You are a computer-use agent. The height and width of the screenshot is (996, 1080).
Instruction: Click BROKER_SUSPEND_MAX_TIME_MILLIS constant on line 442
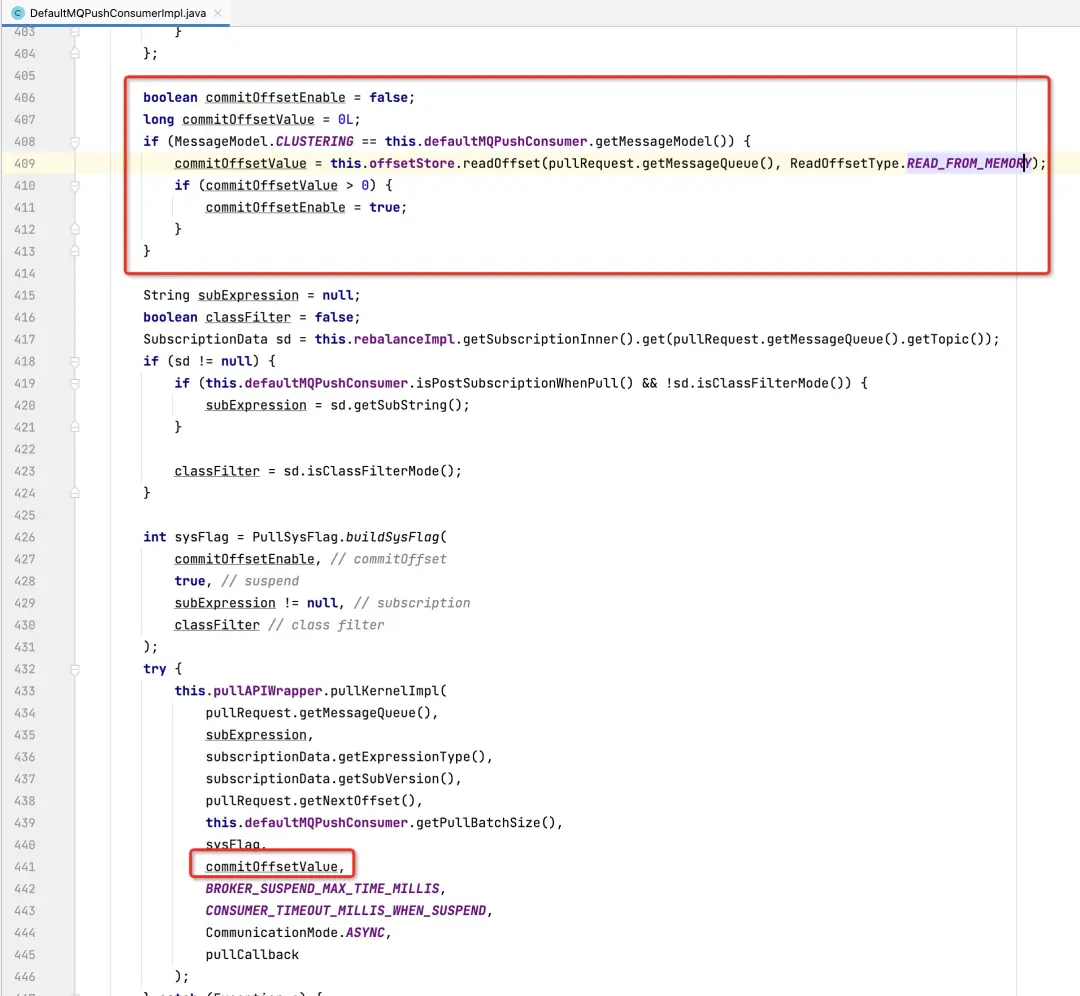pyautogui.click(x=322, y=889)
